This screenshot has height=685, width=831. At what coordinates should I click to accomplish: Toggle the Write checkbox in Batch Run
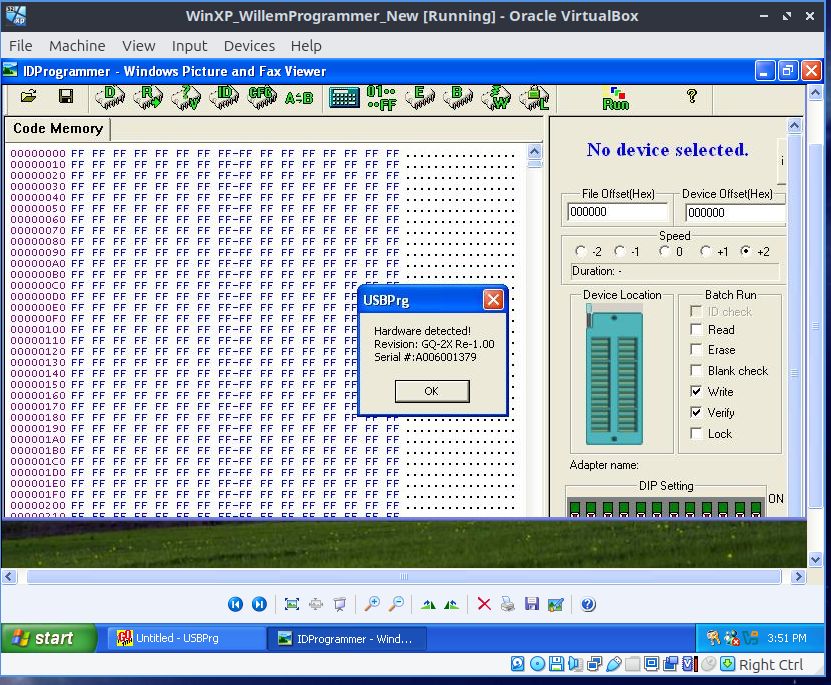[696, 392]
